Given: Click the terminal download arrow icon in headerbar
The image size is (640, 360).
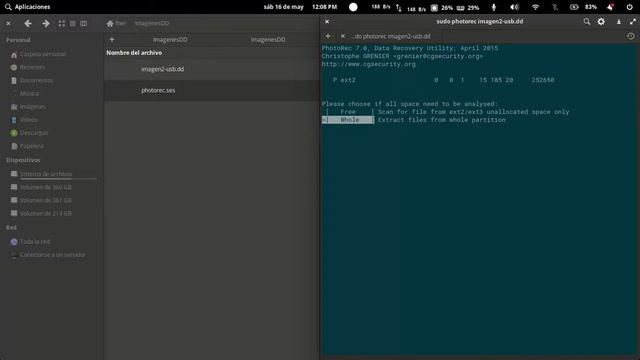Looking at the screenshot, I should coord(619,22).
